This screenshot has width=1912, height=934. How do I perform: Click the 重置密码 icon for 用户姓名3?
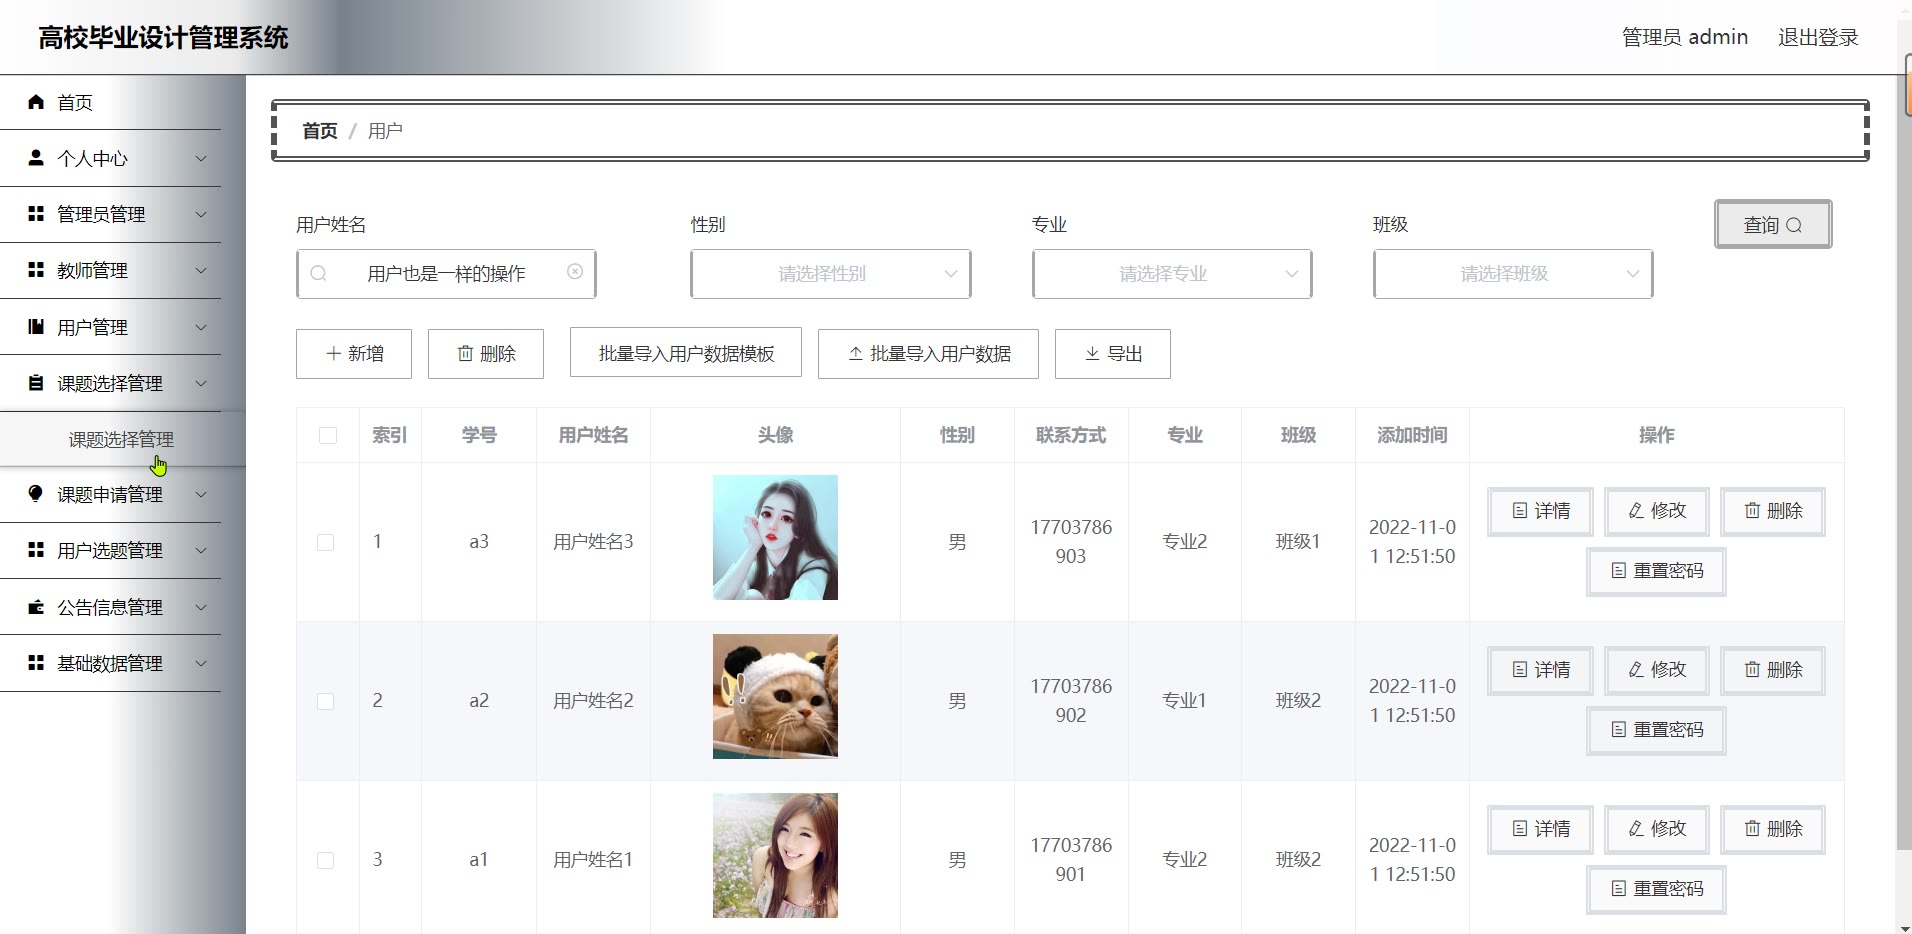point(1619,571)
